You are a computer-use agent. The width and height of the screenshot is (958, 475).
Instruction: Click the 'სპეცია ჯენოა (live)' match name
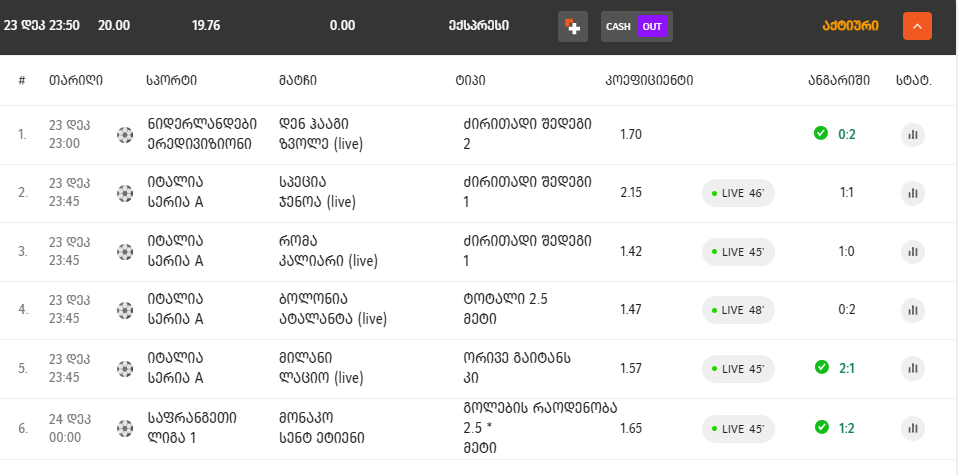tap(317, 193)
